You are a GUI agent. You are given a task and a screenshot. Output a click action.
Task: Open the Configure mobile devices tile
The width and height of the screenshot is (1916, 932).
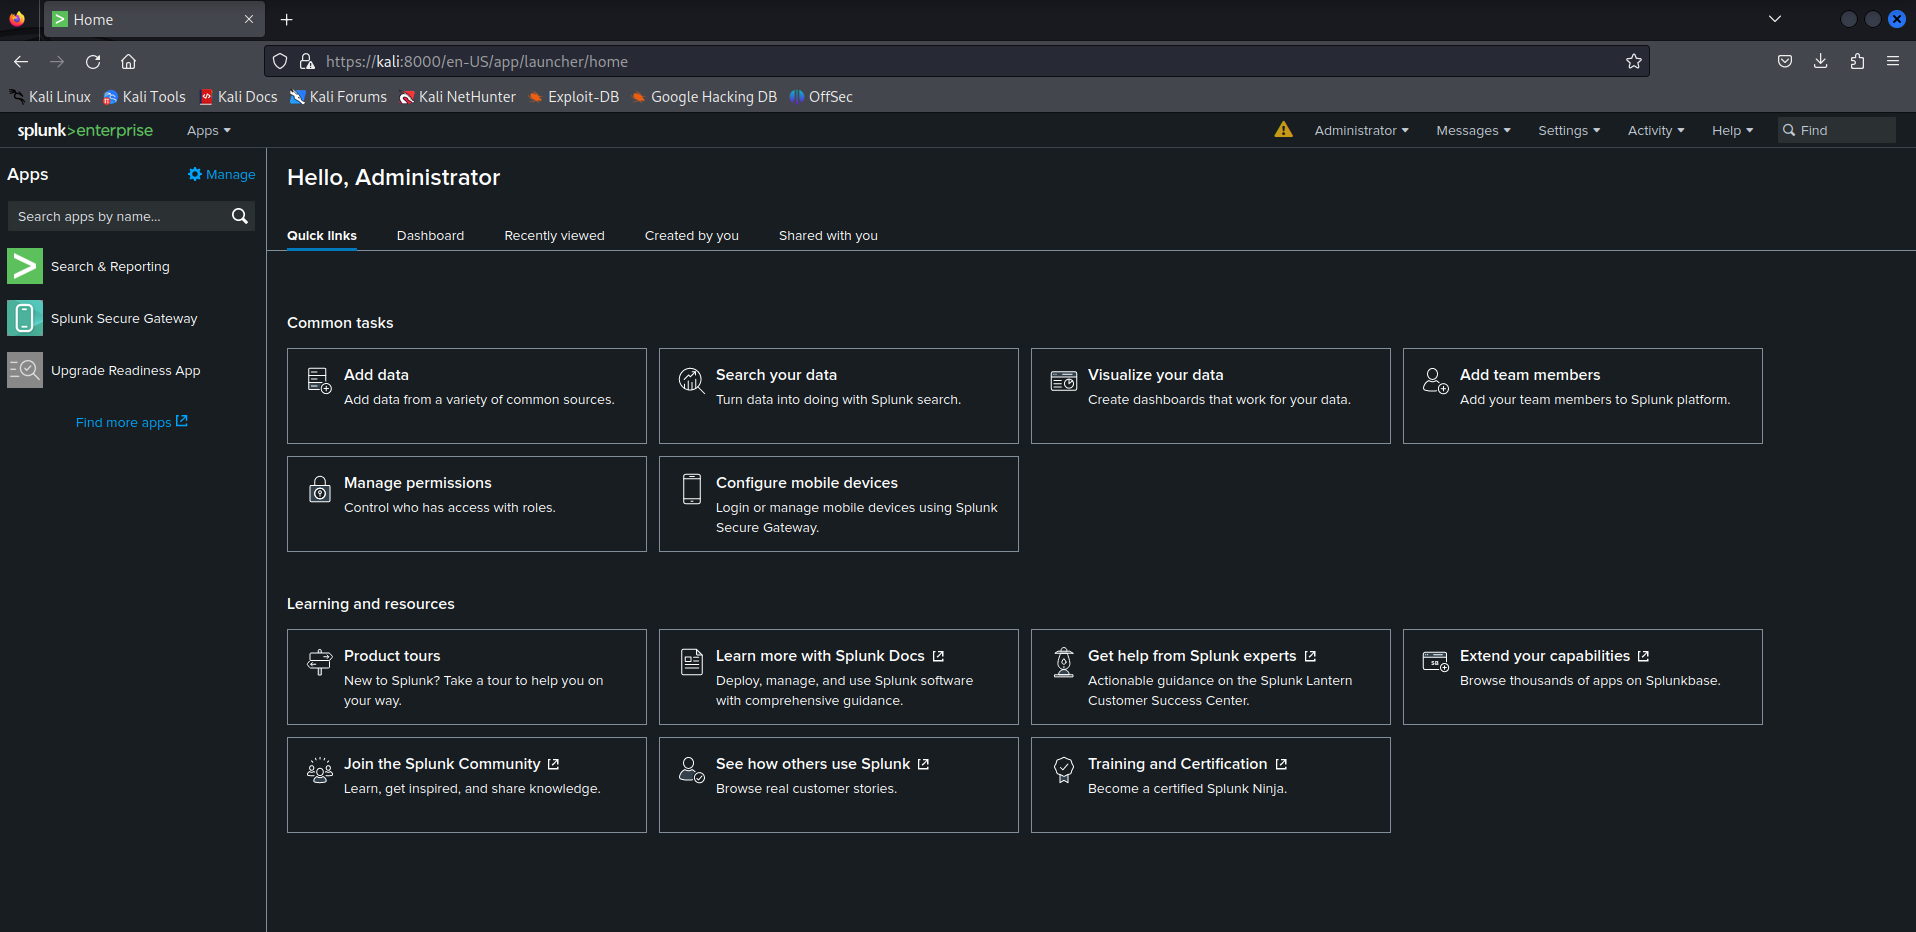pyautogui.click(x=838, y=503)
